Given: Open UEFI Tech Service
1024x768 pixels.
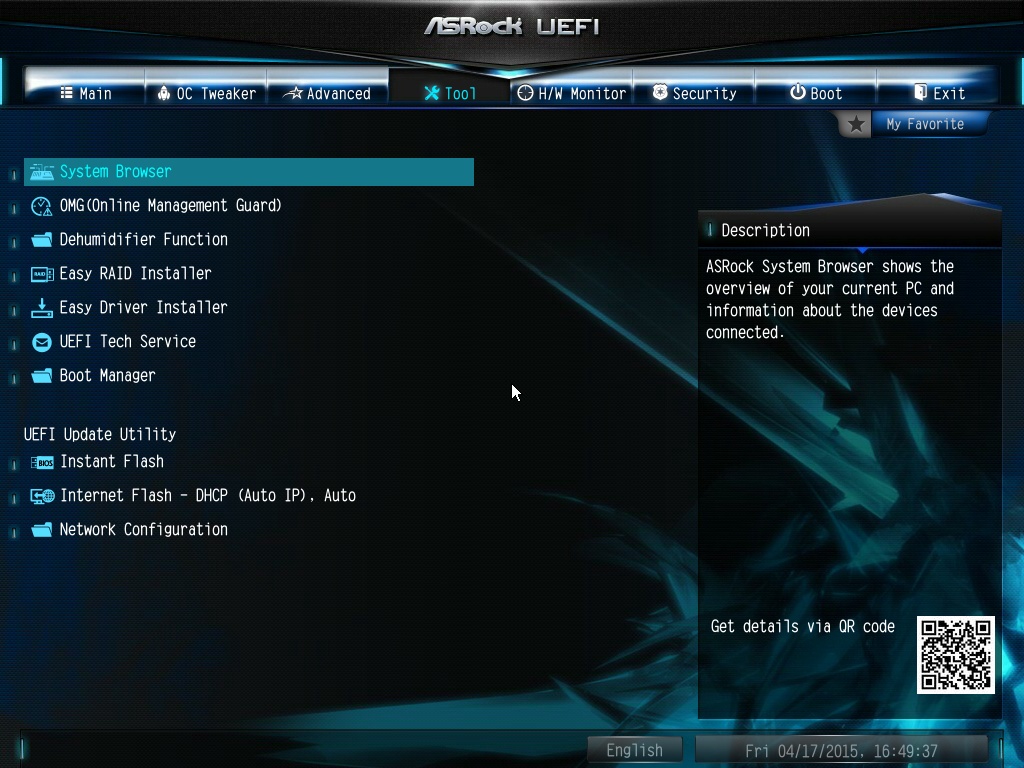Looking at the screenshot, I should pos(127,342).
